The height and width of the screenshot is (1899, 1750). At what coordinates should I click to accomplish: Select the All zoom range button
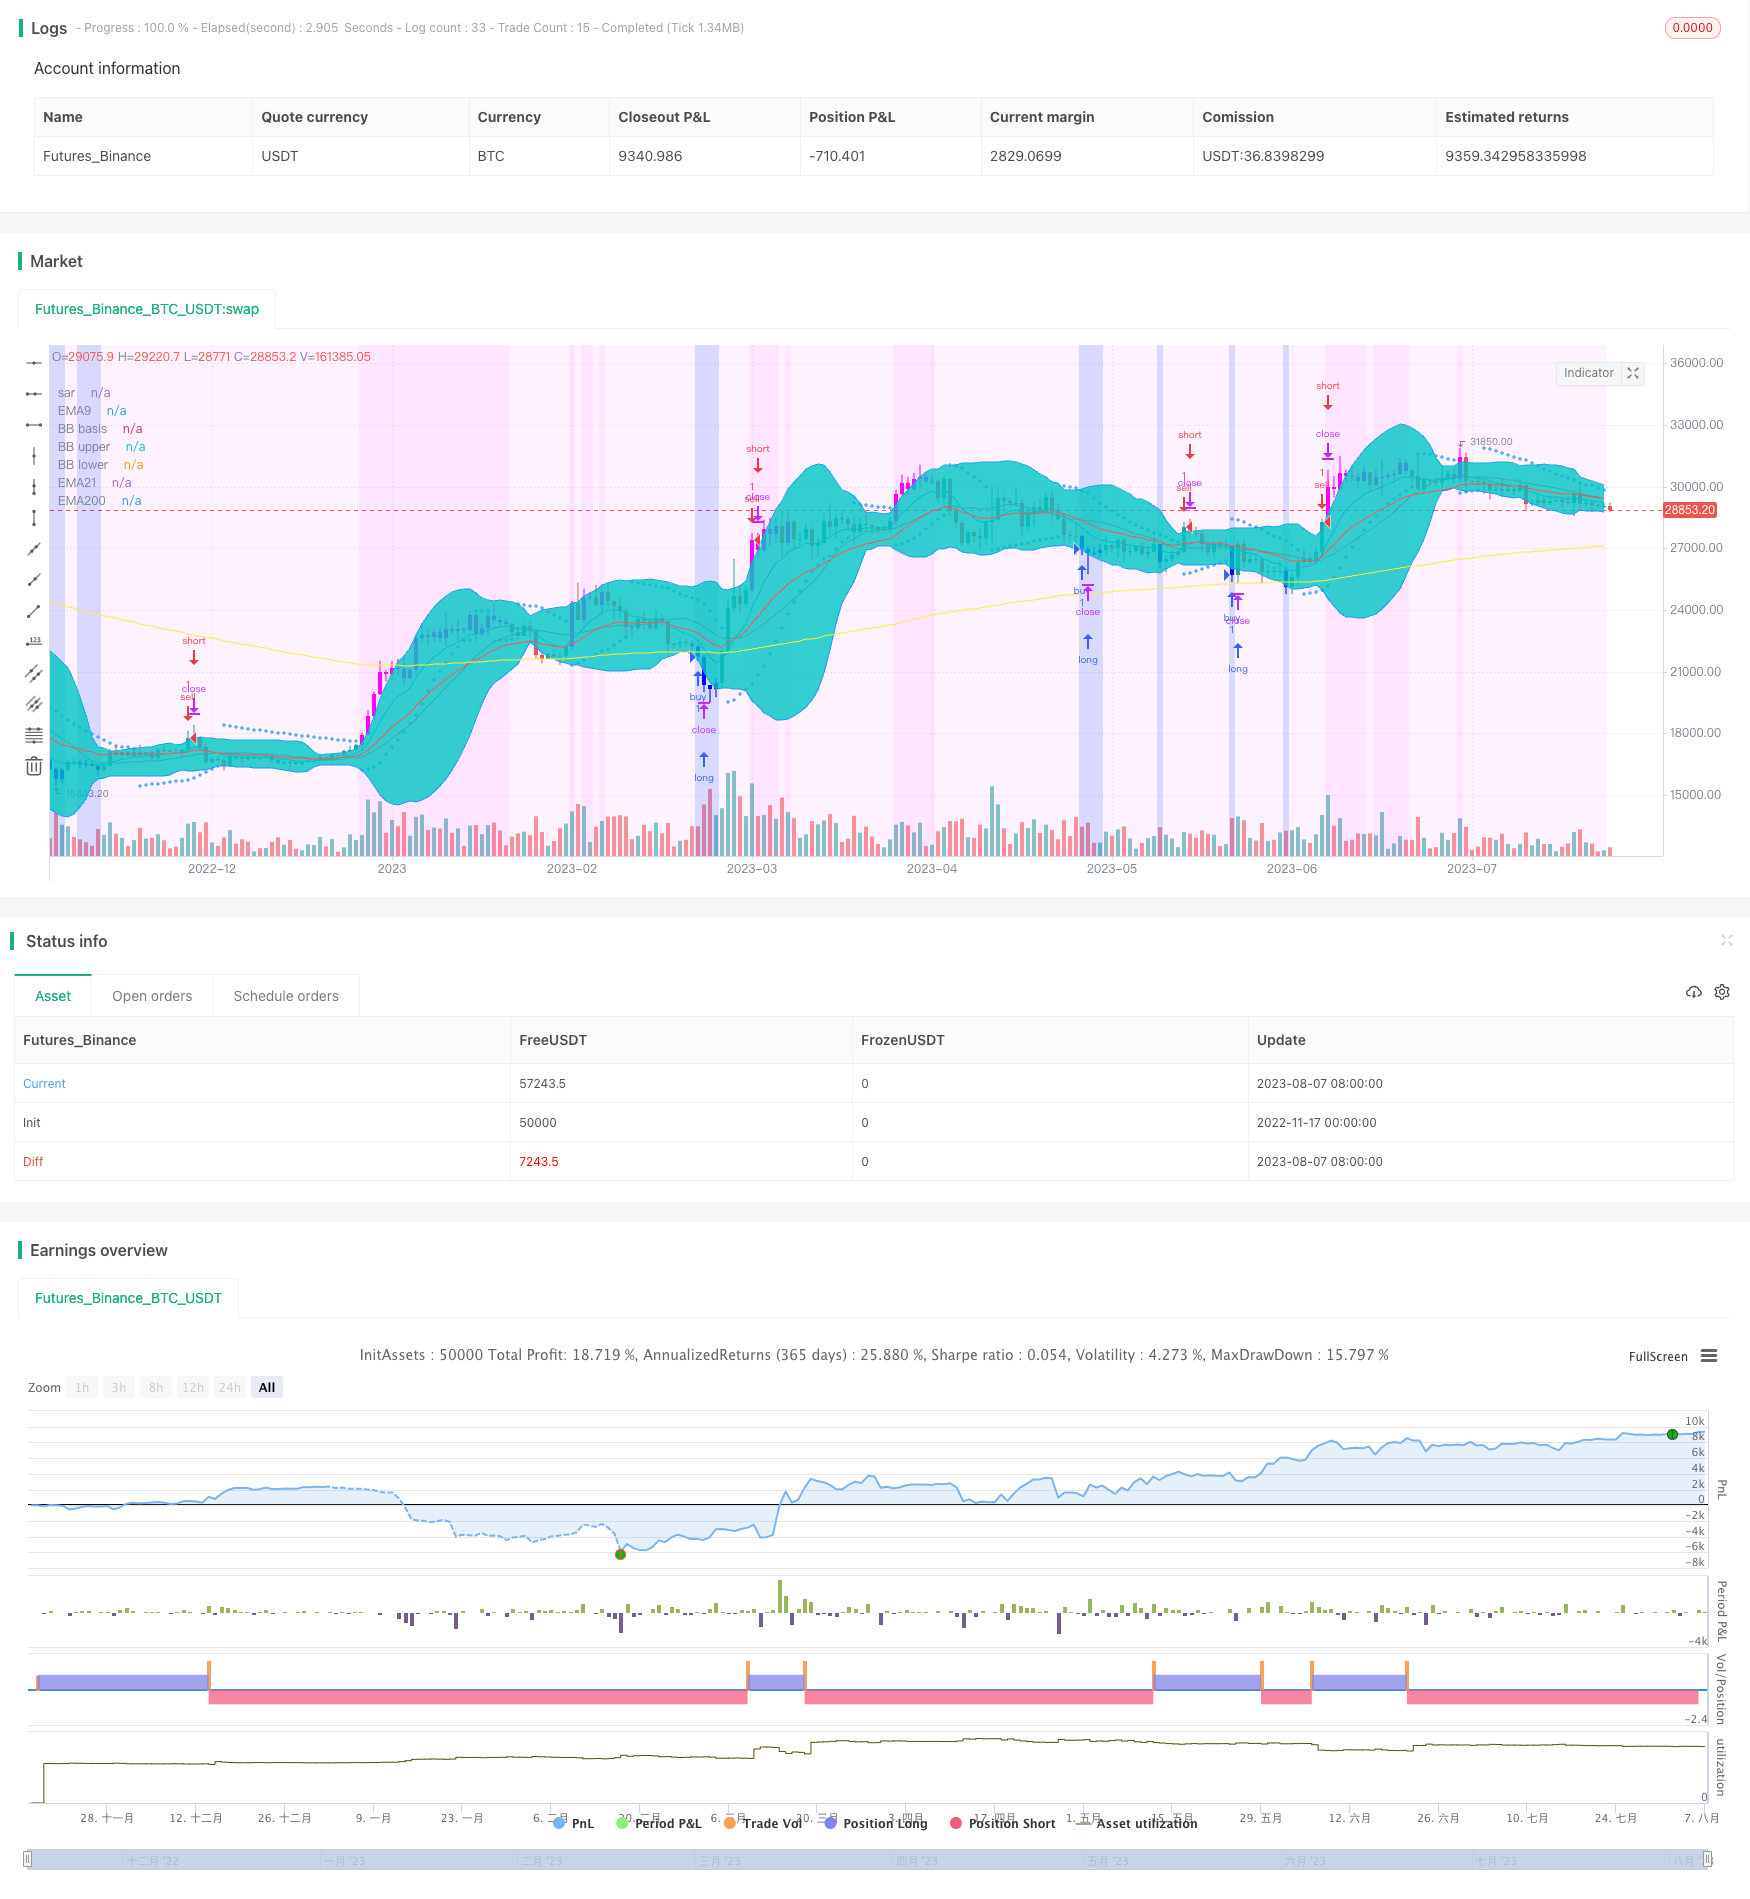pyautogui.click(x=267, y=1387)
